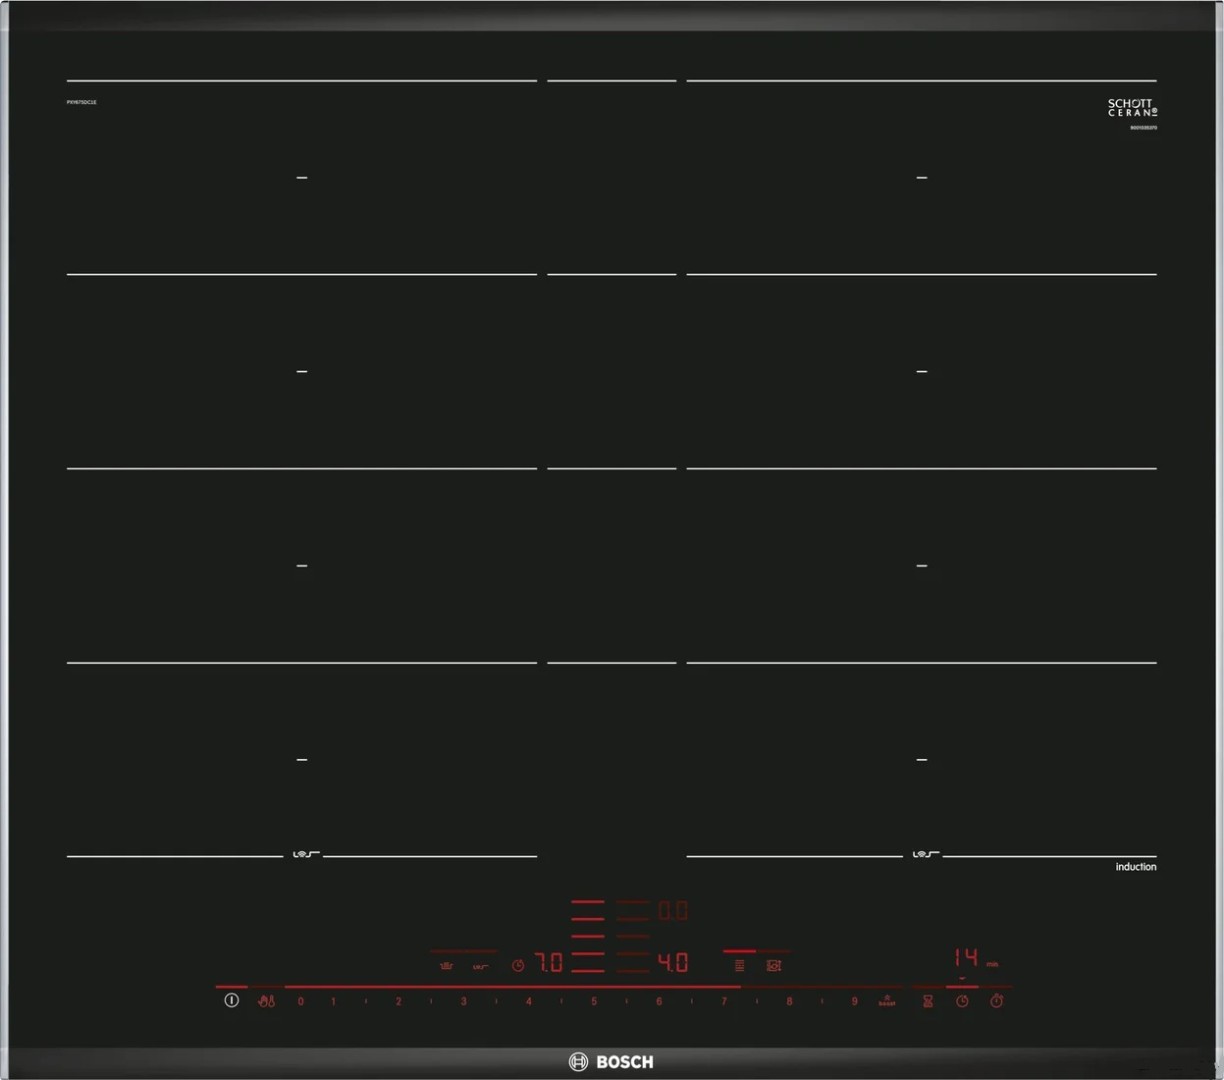Tap the 14 min timer display
The image size is (1224, 1080).
(x=966, y=958)
